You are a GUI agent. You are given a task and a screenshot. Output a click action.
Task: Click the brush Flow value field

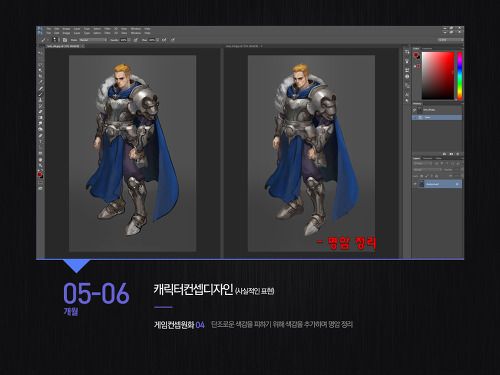[152, 40]
